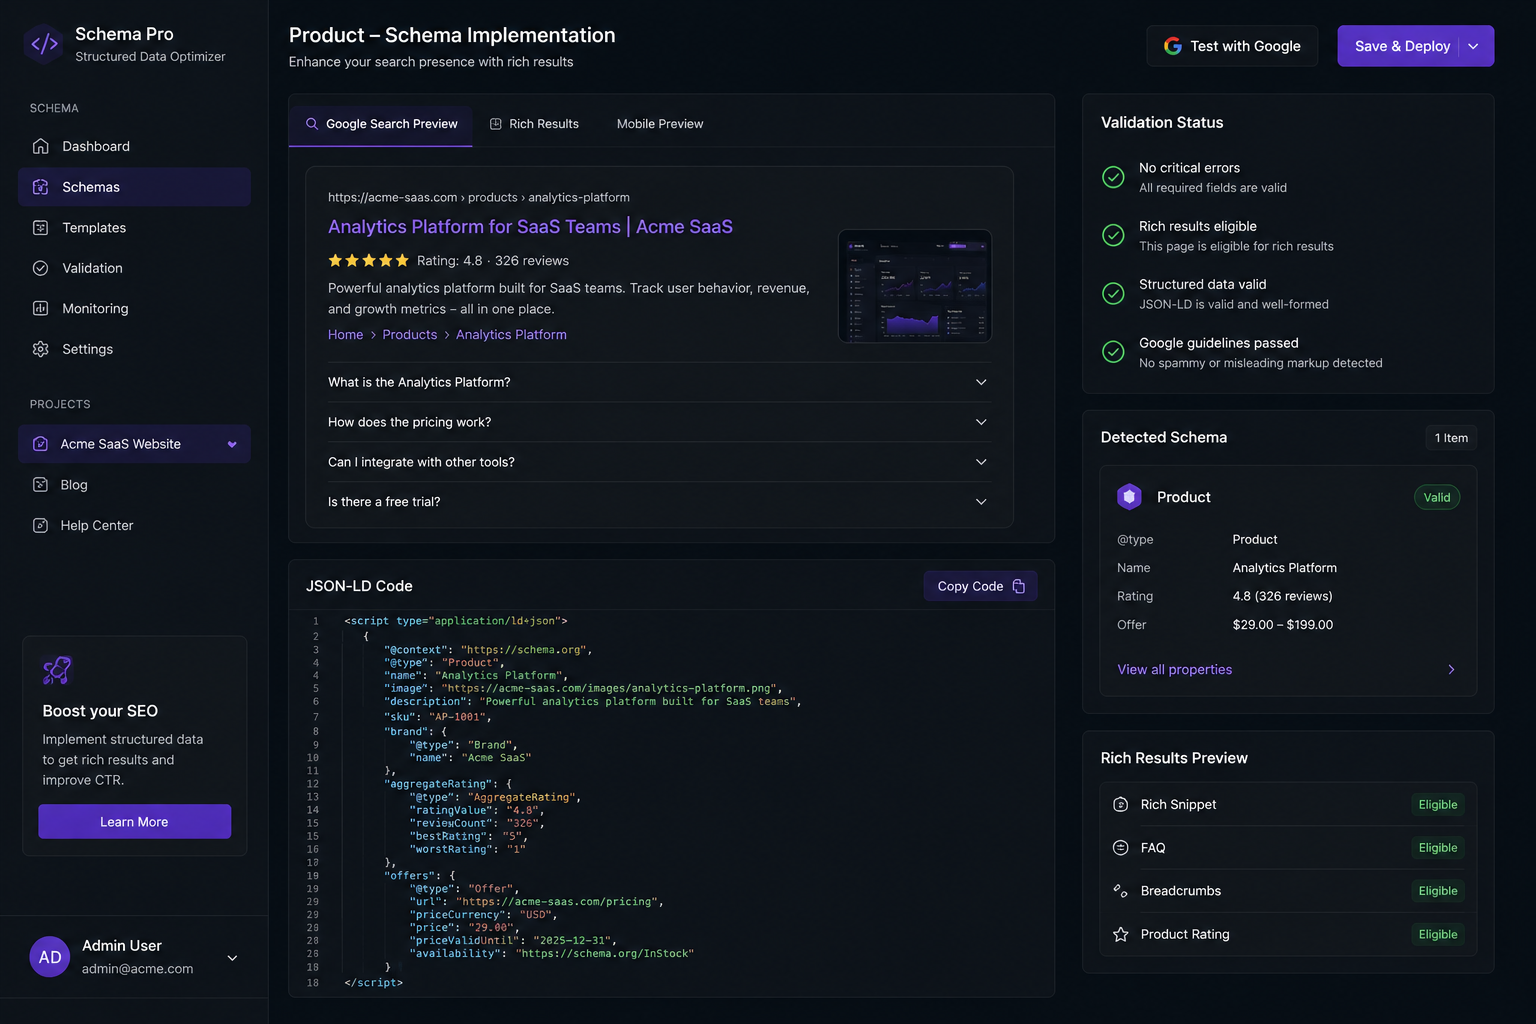This screenshot has width=1536, height=1024.
Task: Click the Eligible badge for Rich Snippet
Action: coord(1438,805)
